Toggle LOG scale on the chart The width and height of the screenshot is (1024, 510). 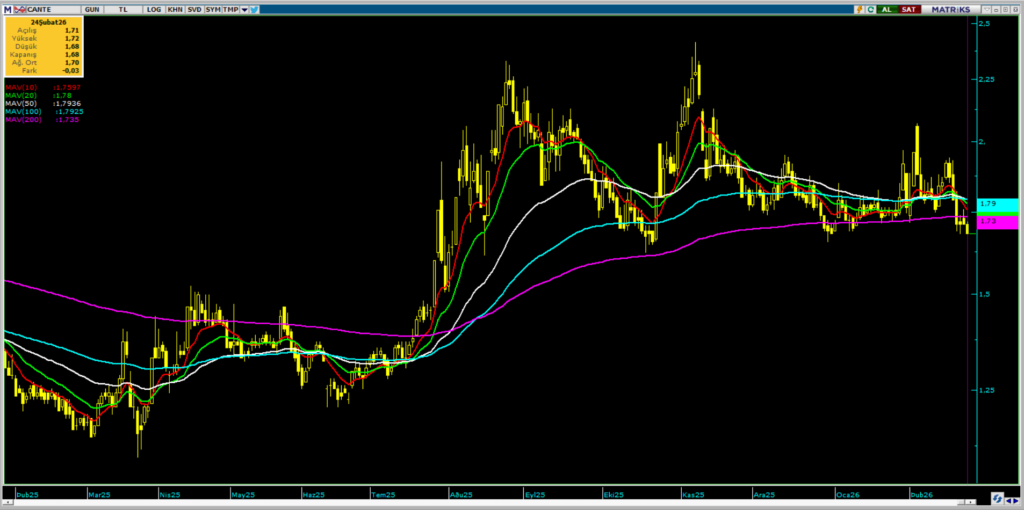pyautogui.click(x=153, y=9)
